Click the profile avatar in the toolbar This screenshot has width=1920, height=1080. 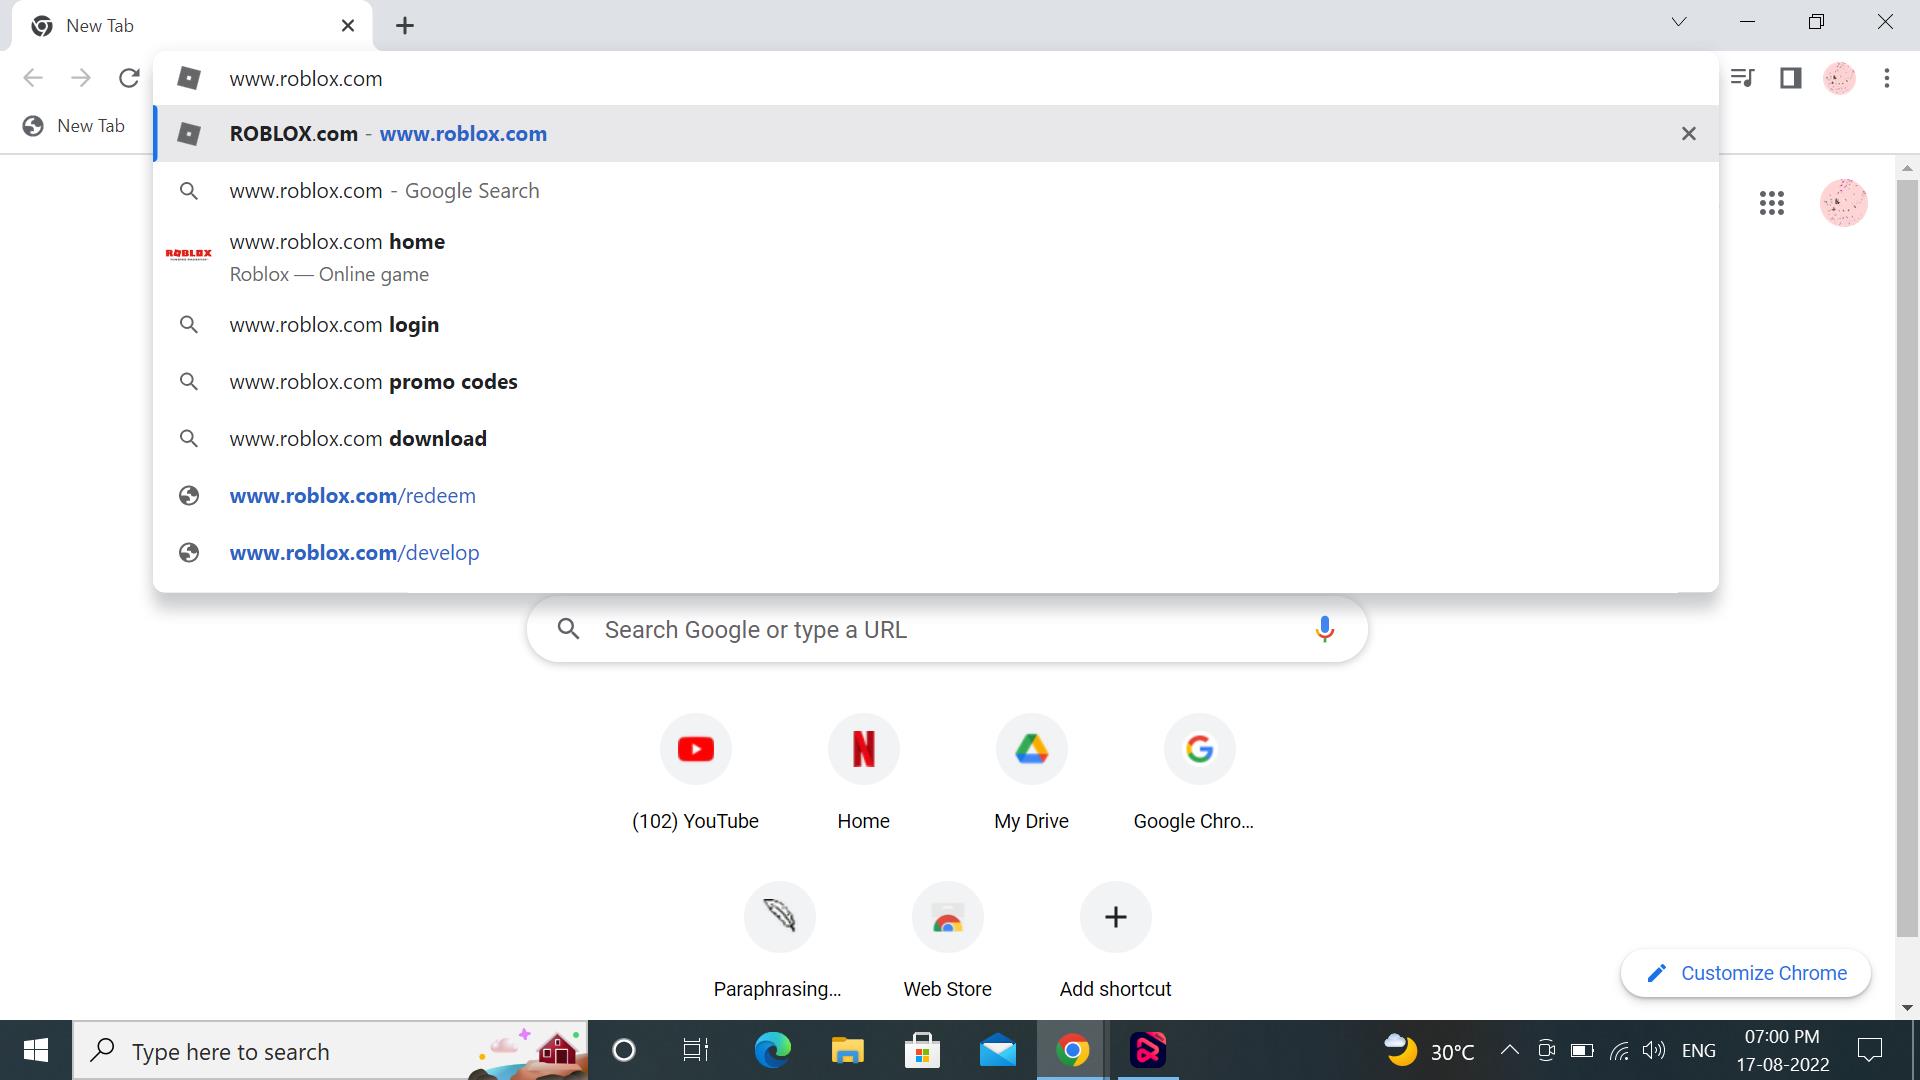[1839, 78]
